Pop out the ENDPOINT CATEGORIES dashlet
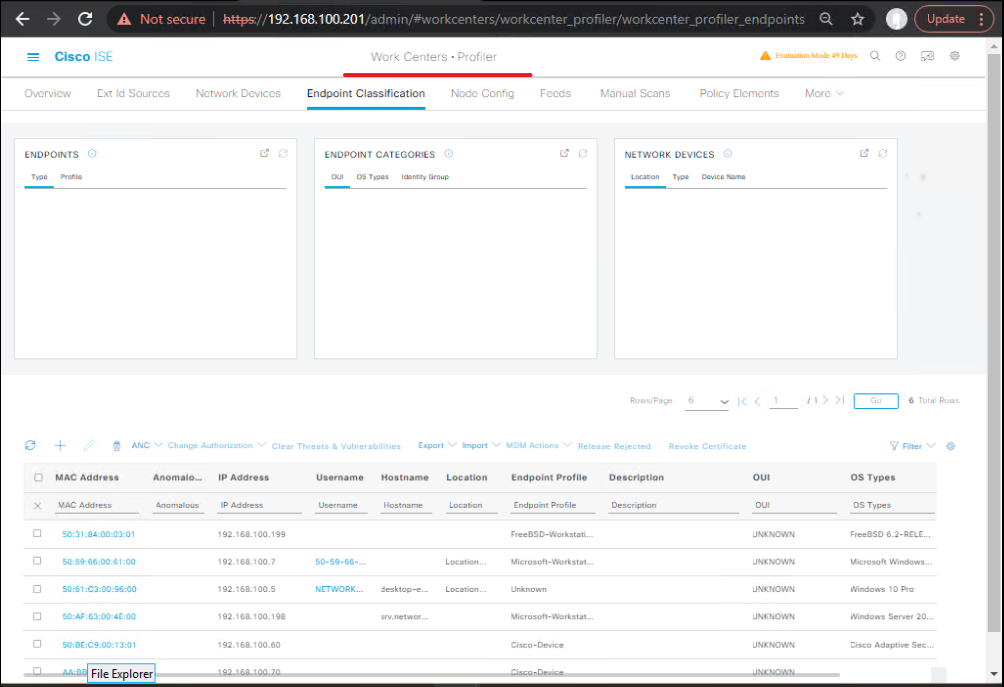 point(564,154)
